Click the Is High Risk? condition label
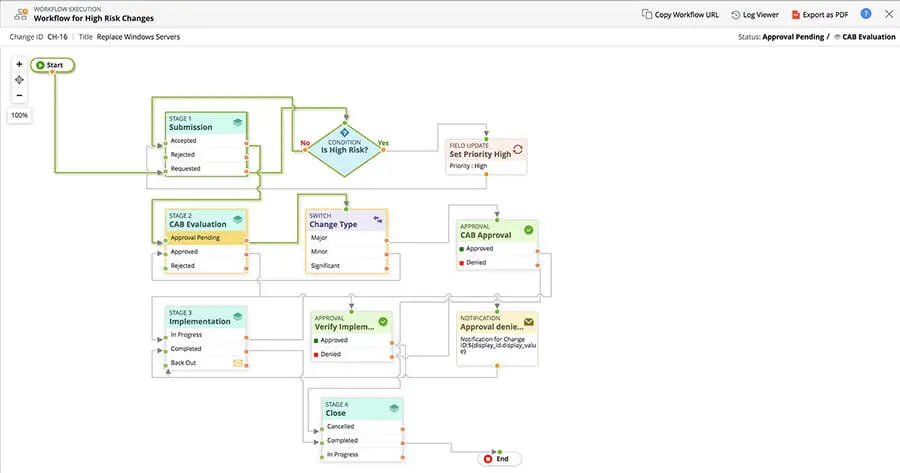This screenshot has width=900, height=473. [344, 150]
